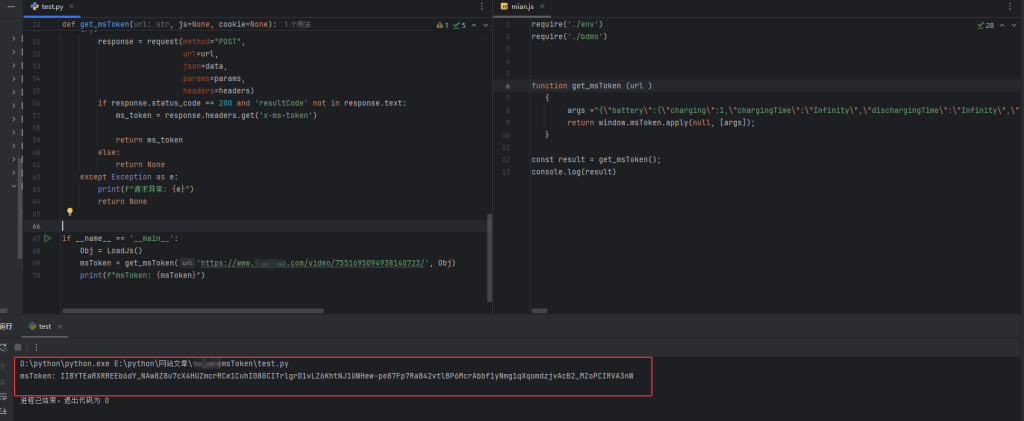1024x421 pixels.
Task: Expand the first collapsed project tree item
Action: pyautogui.click(x=14, y=39)
